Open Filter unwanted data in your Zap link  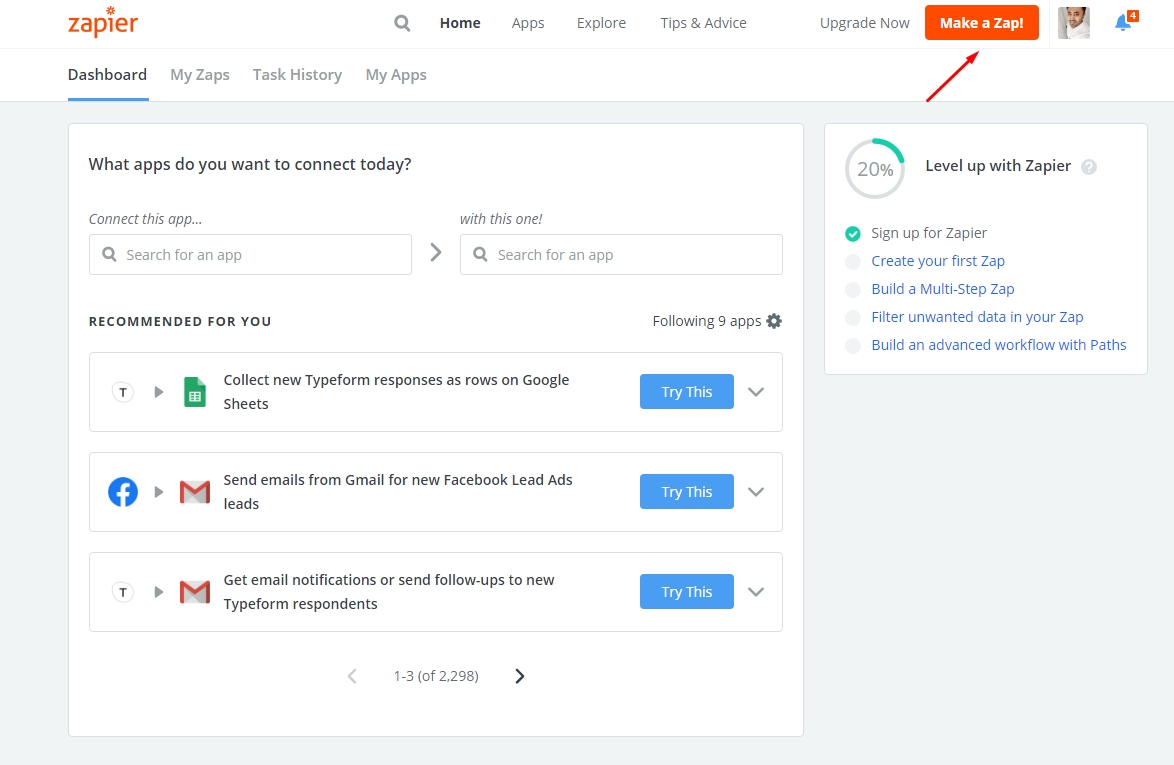pyautogui.click(x=977, y=317)
